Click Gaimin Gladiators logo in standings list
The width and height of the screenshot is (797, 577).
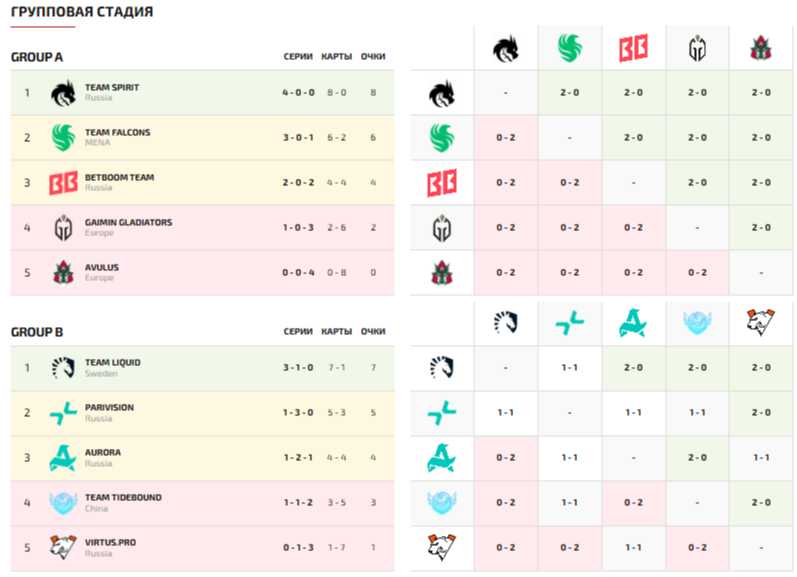pyautogui.click(x=63, y=228)
